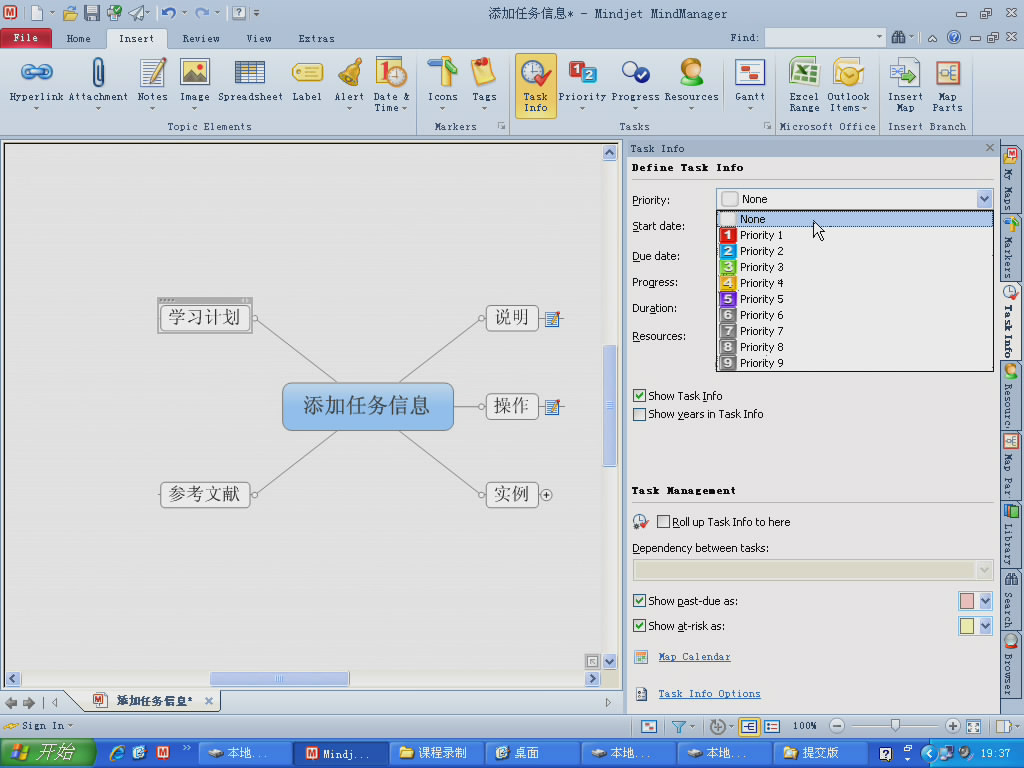
Task: Click the Windows 开始 start button
Action: 47,753
